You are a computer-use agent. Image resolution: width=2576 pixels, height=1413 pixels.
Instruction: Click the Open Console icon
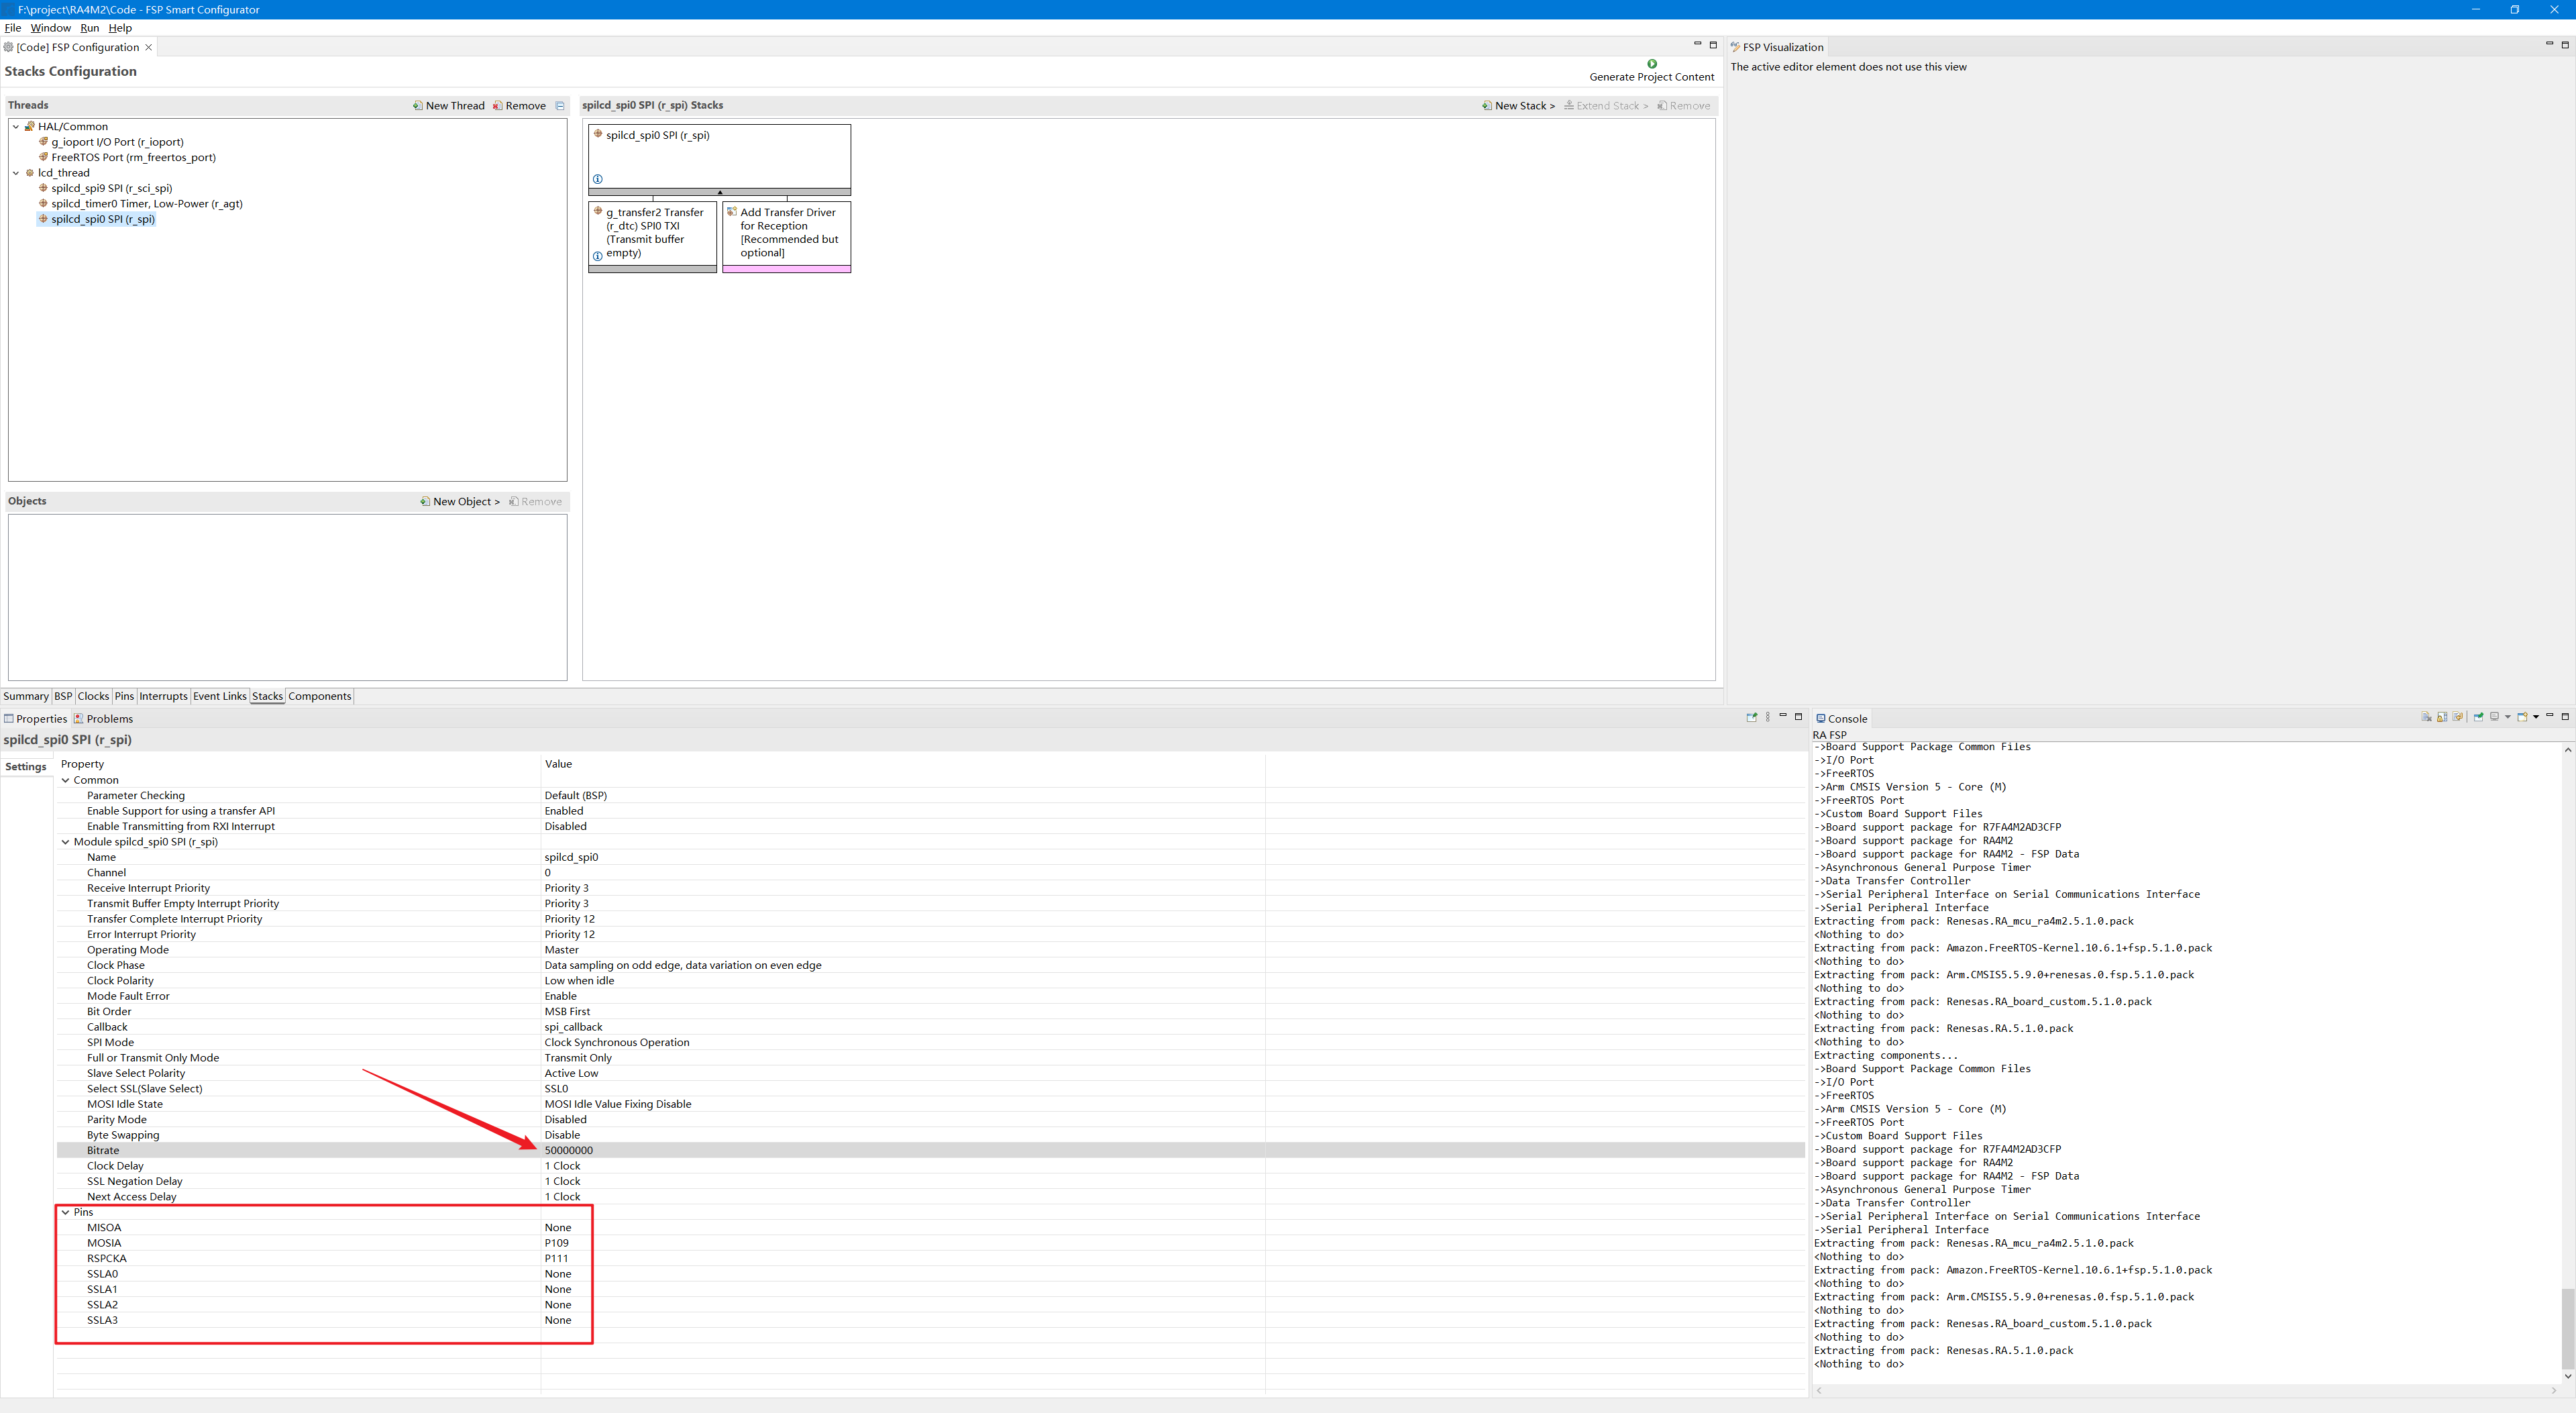[2522, 717]
